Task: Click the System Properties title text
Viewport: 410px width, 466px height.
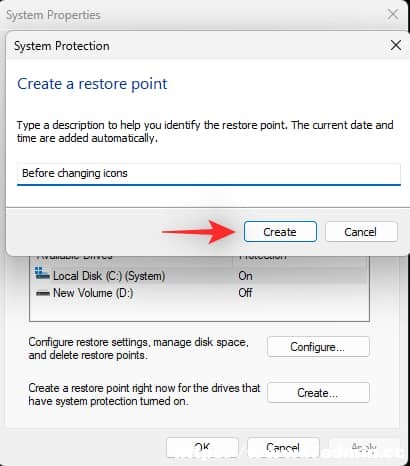Action: (x=53, y=15)
